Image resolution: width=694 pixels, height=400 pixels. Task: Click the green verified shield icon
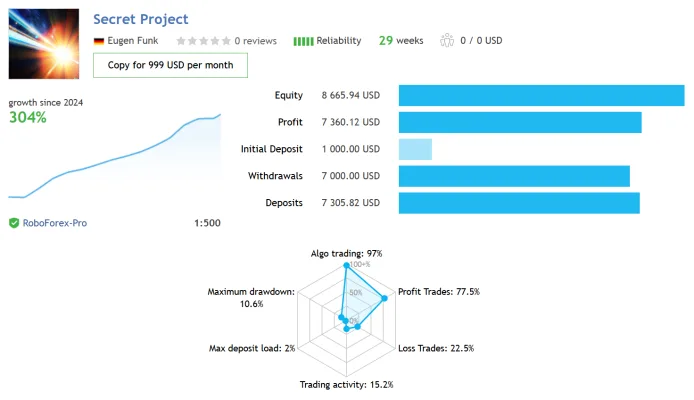[x=14, y=223]
